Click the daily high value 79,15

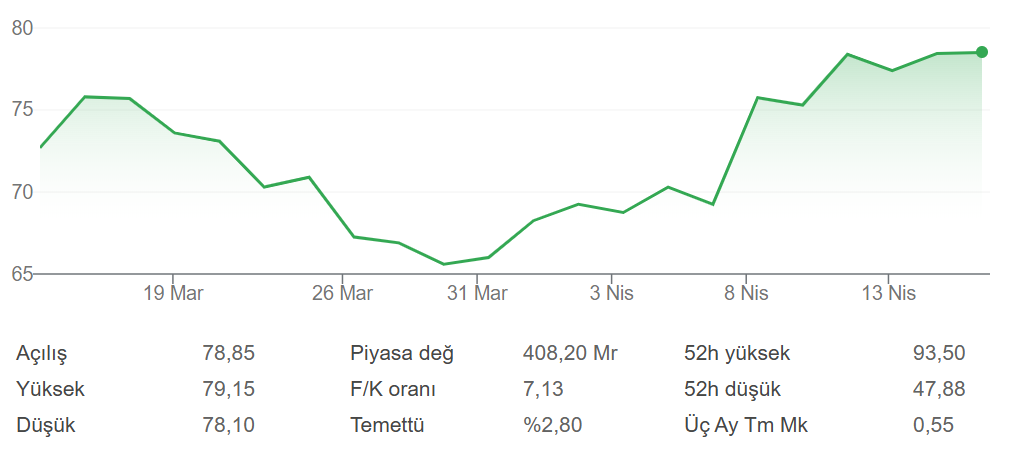click(x=228, y=389)
